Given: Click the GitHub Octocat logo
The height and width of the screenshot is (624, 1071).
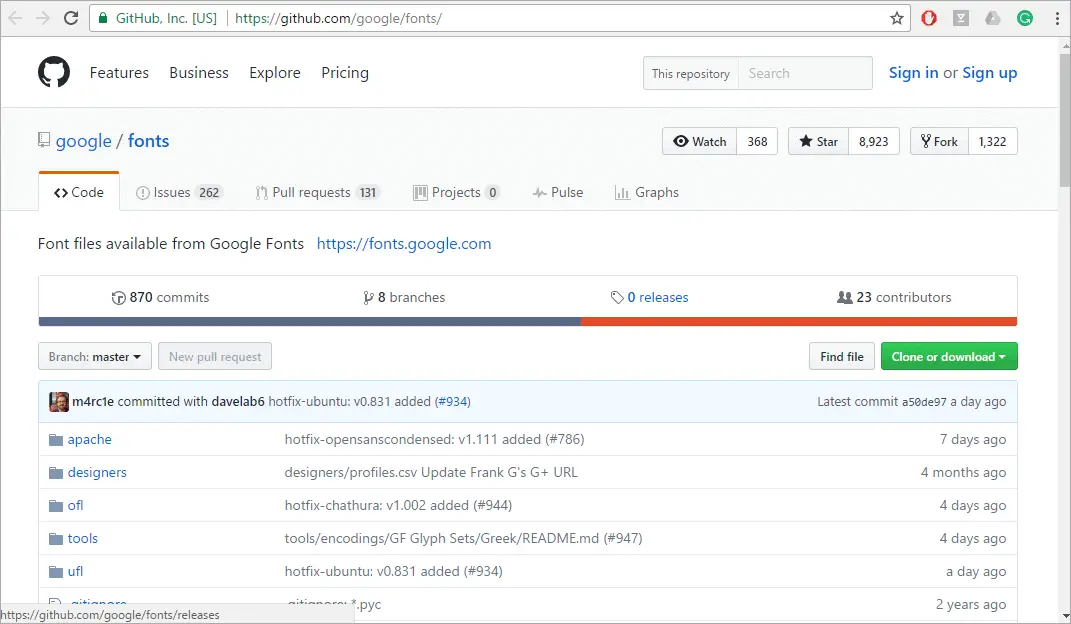Looking at the screenshot, I should 54,72.
